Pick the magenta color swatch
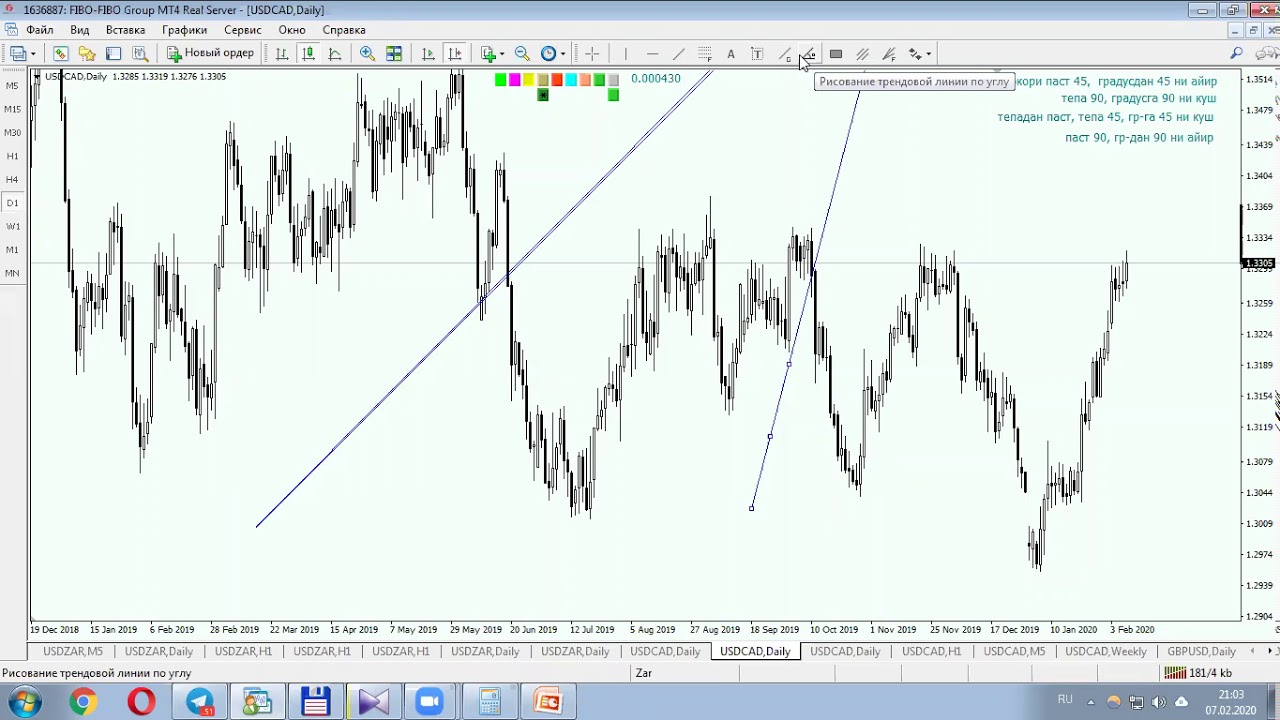Viewport: 1280px width, 720px height. (514, 80)
